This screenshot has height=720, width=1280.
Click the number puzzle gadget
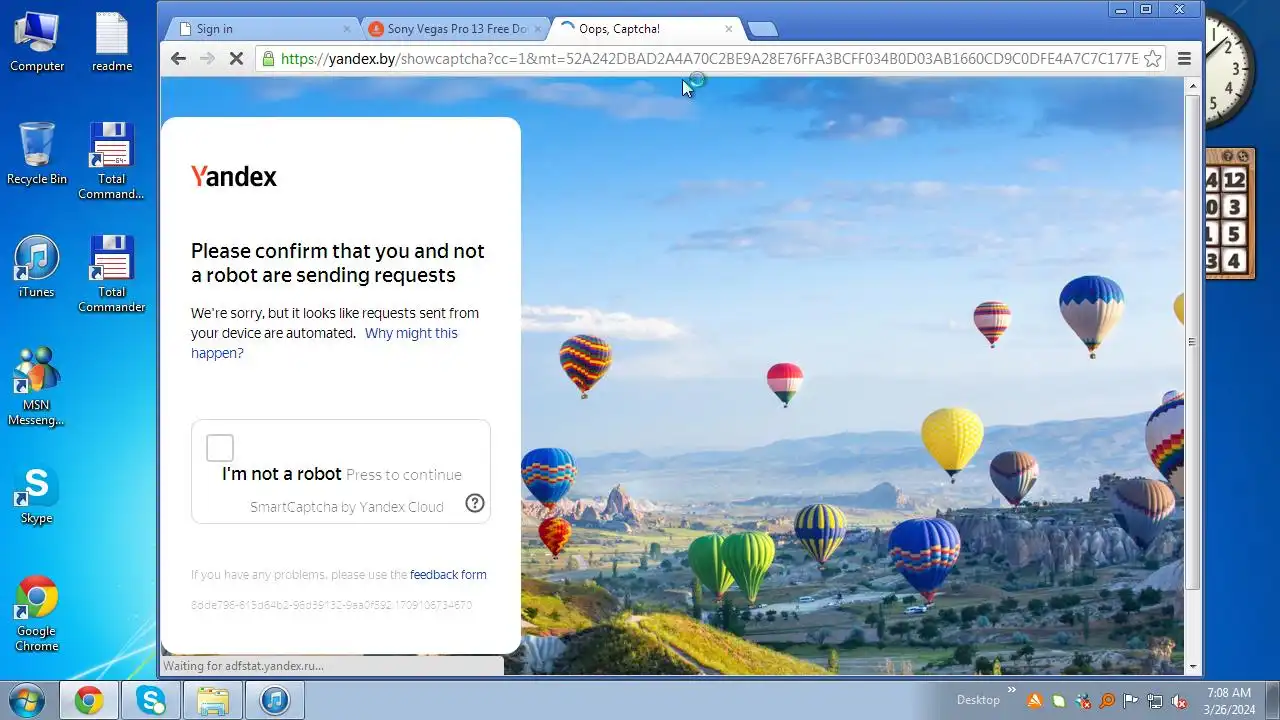(1229, 214)
